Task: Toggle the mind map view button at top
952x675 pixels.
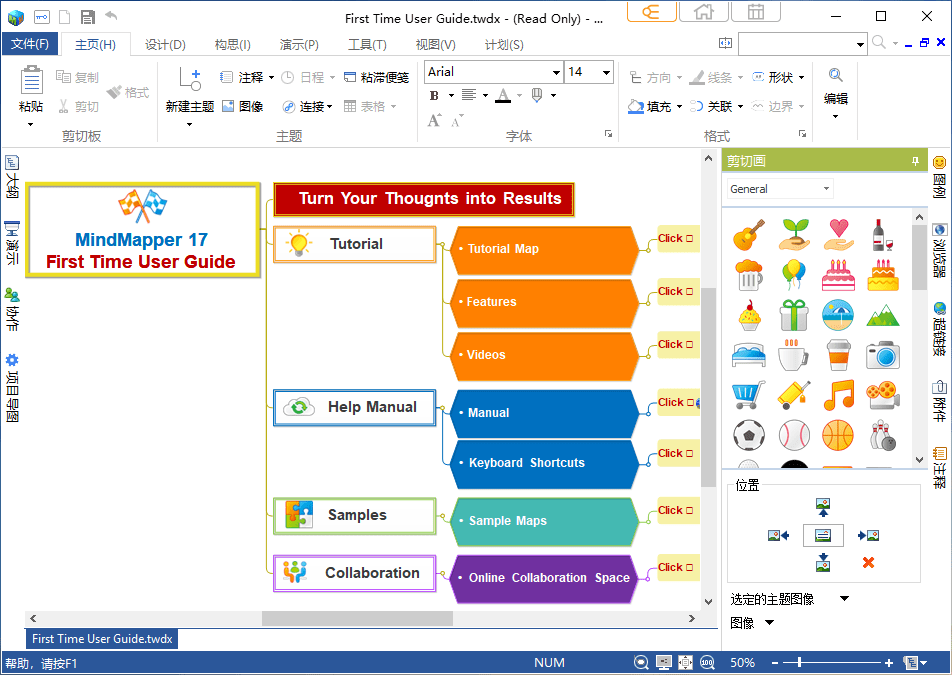Action: pyautogui.click(x=651, y=11)
